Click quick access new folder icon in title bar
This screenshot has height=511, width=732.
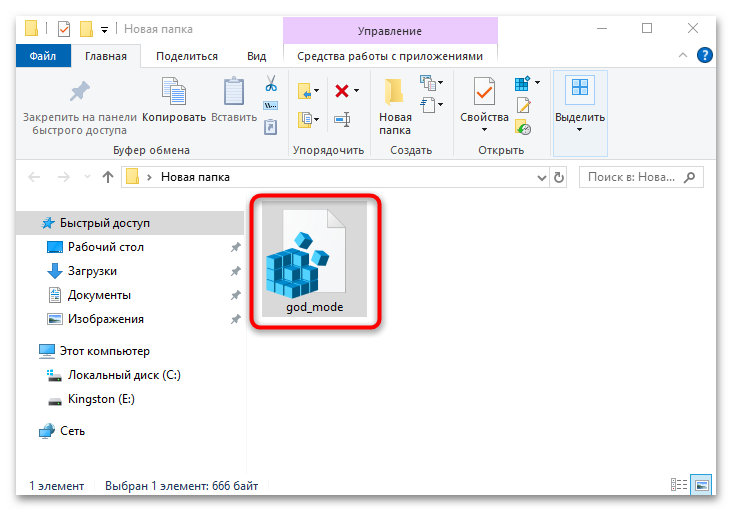pyautogui.click(x=86, y=29)
